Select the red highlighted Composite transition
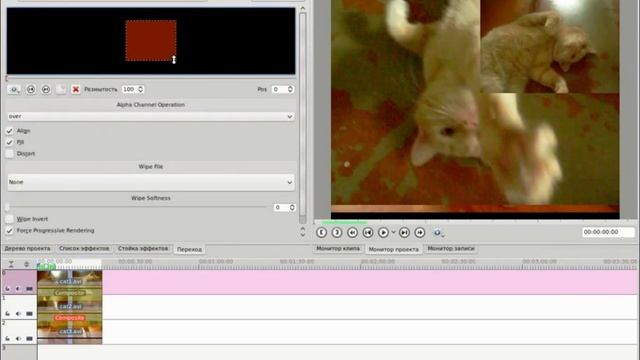The height and width of the screenshot is (360, 640). pos(69,318)
